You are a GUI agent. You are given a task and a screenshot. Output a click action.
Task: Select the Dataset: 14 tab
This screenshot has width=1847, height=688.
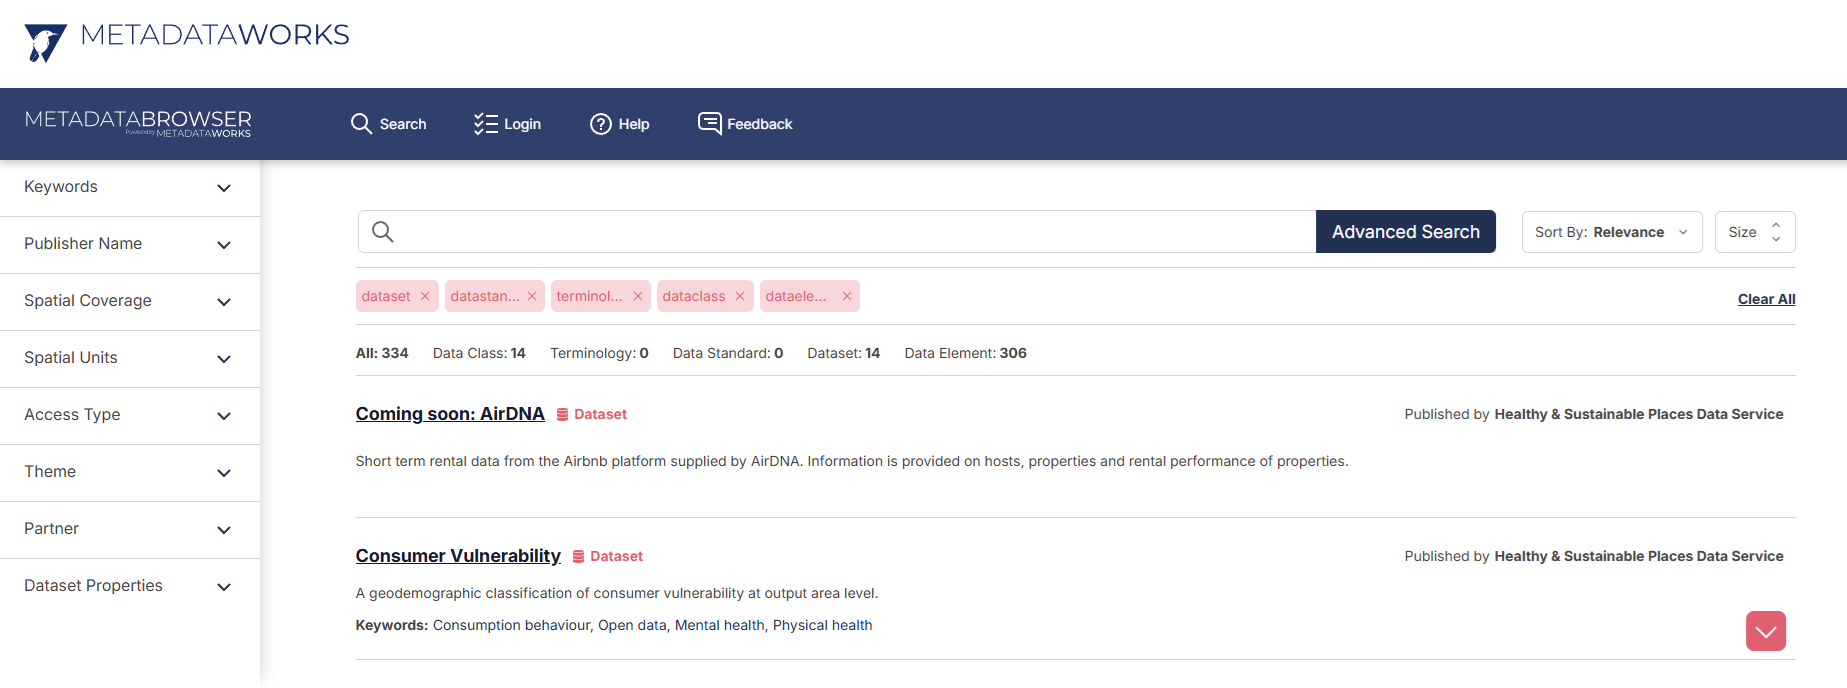coord(844,353)
